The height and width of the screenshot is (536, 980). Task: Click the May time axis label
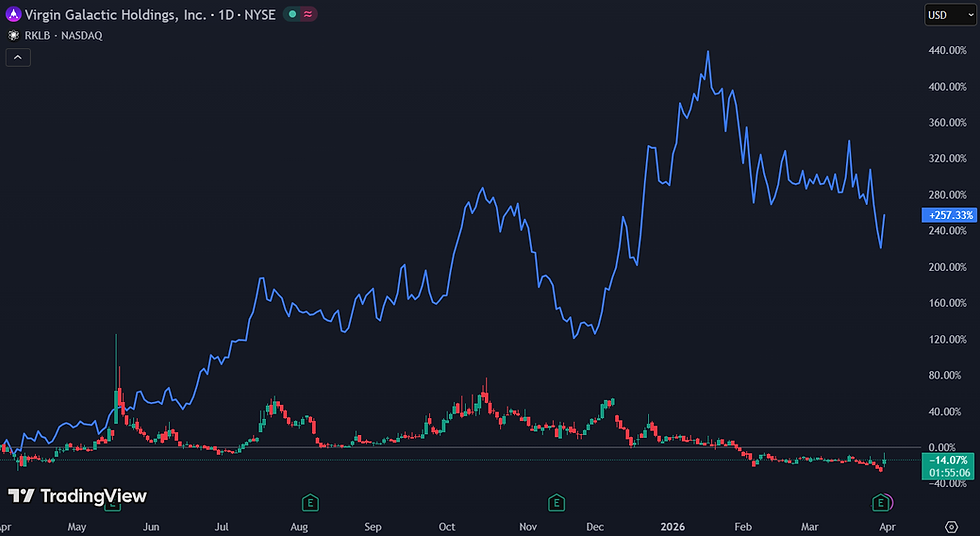pyautogui.click(x=77, y=527)
